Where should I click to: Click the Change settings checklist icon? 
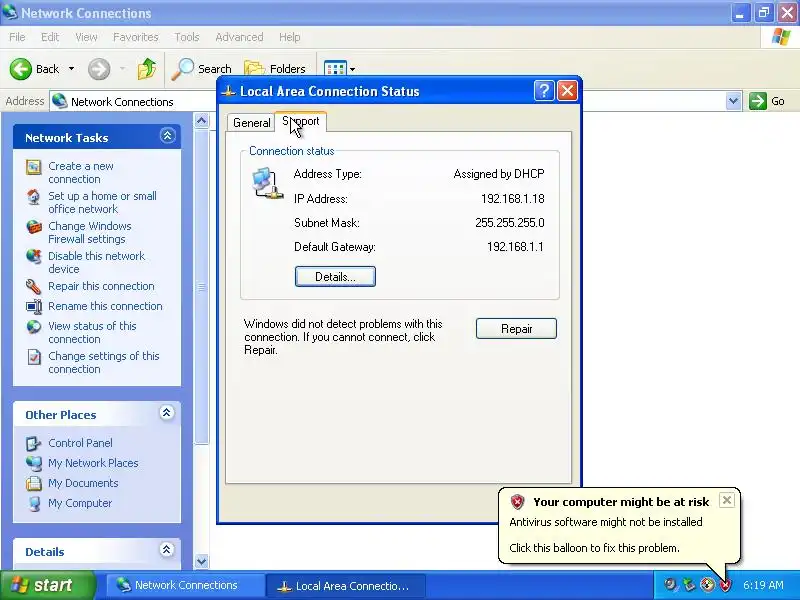point(34,357)
